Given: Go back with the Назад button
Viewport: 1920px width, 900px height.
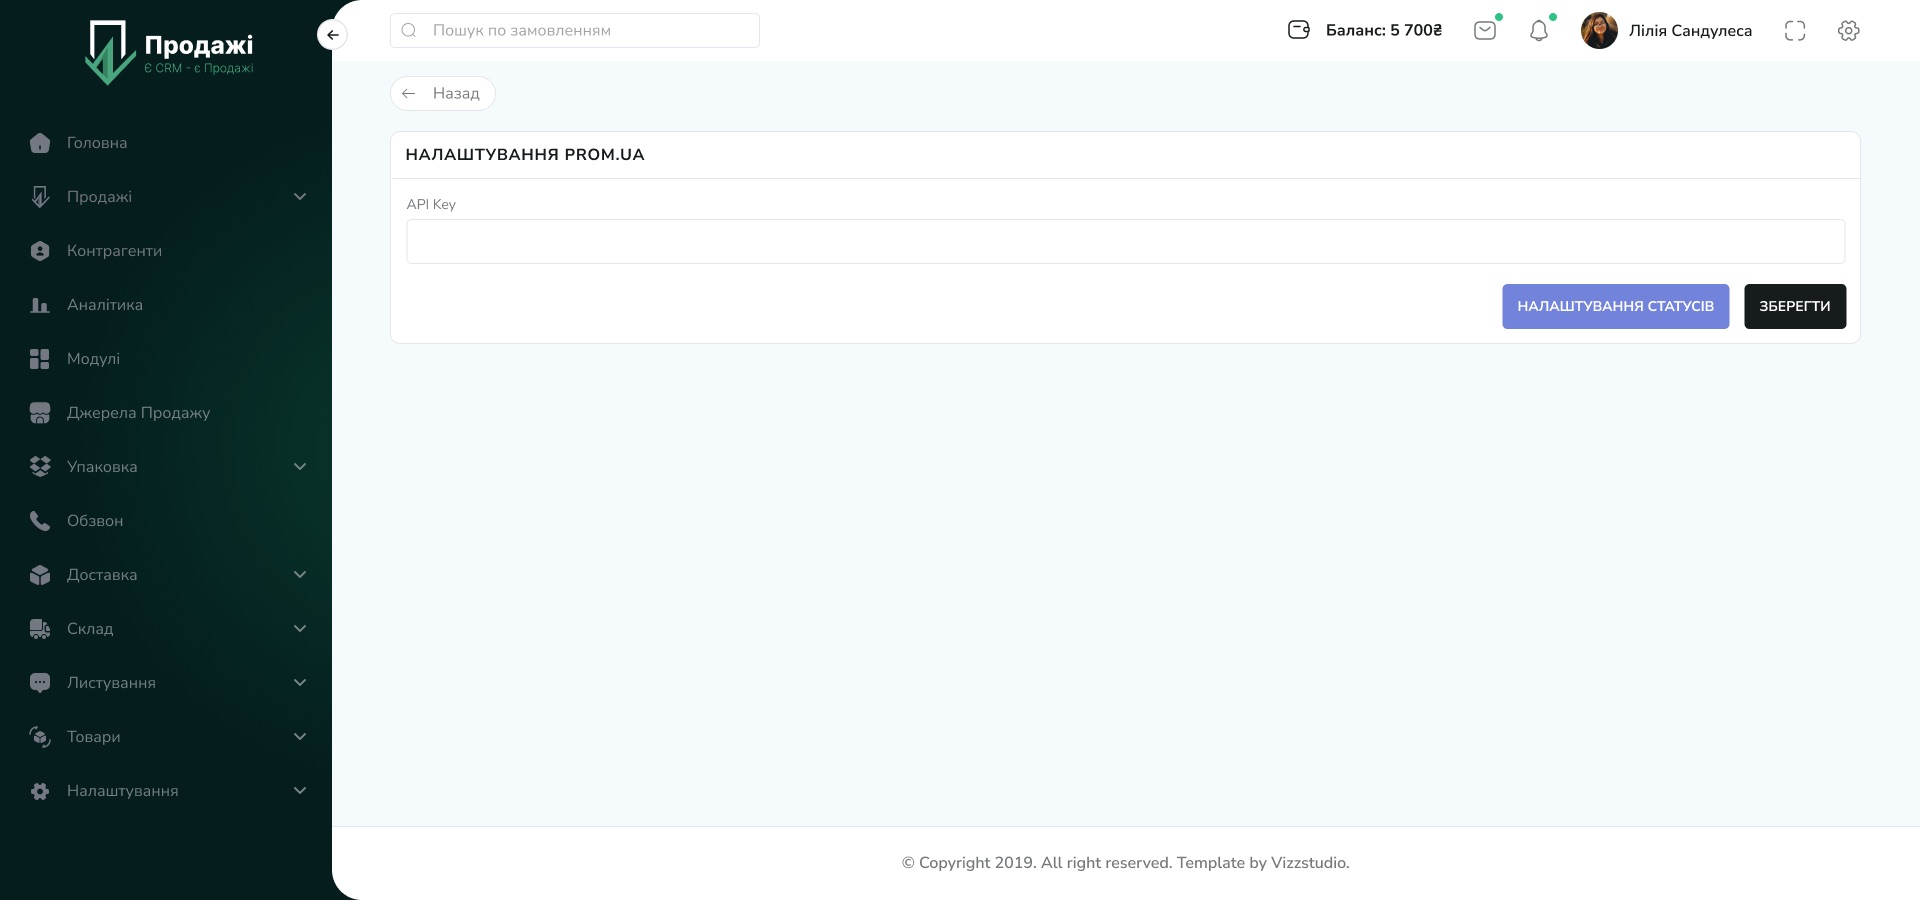Looking at the screenshot, I should [442, 93].
